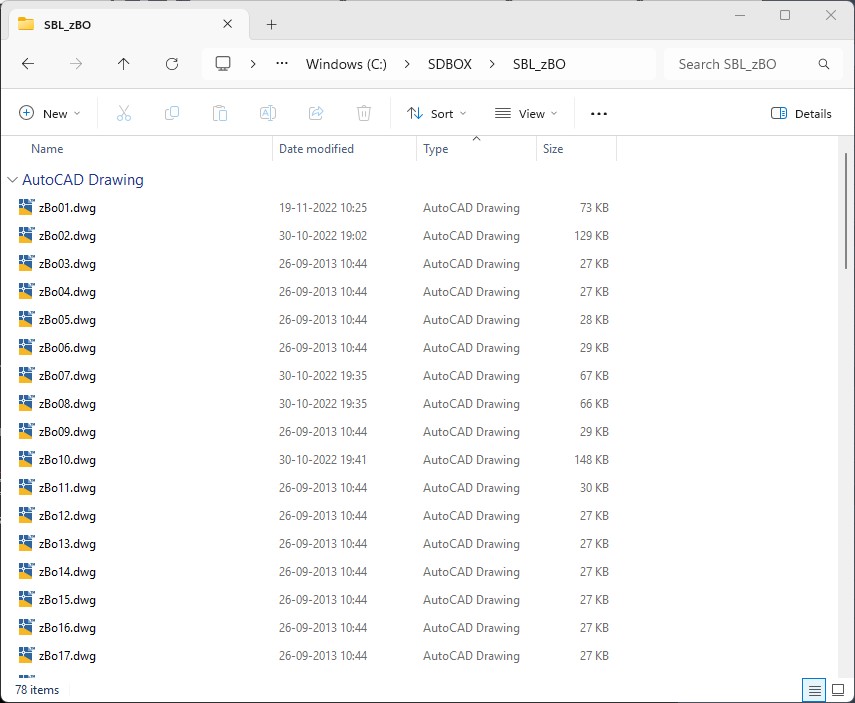
Task: Click the zBo10.dwg file icon
Action: (x=26, y=459)
